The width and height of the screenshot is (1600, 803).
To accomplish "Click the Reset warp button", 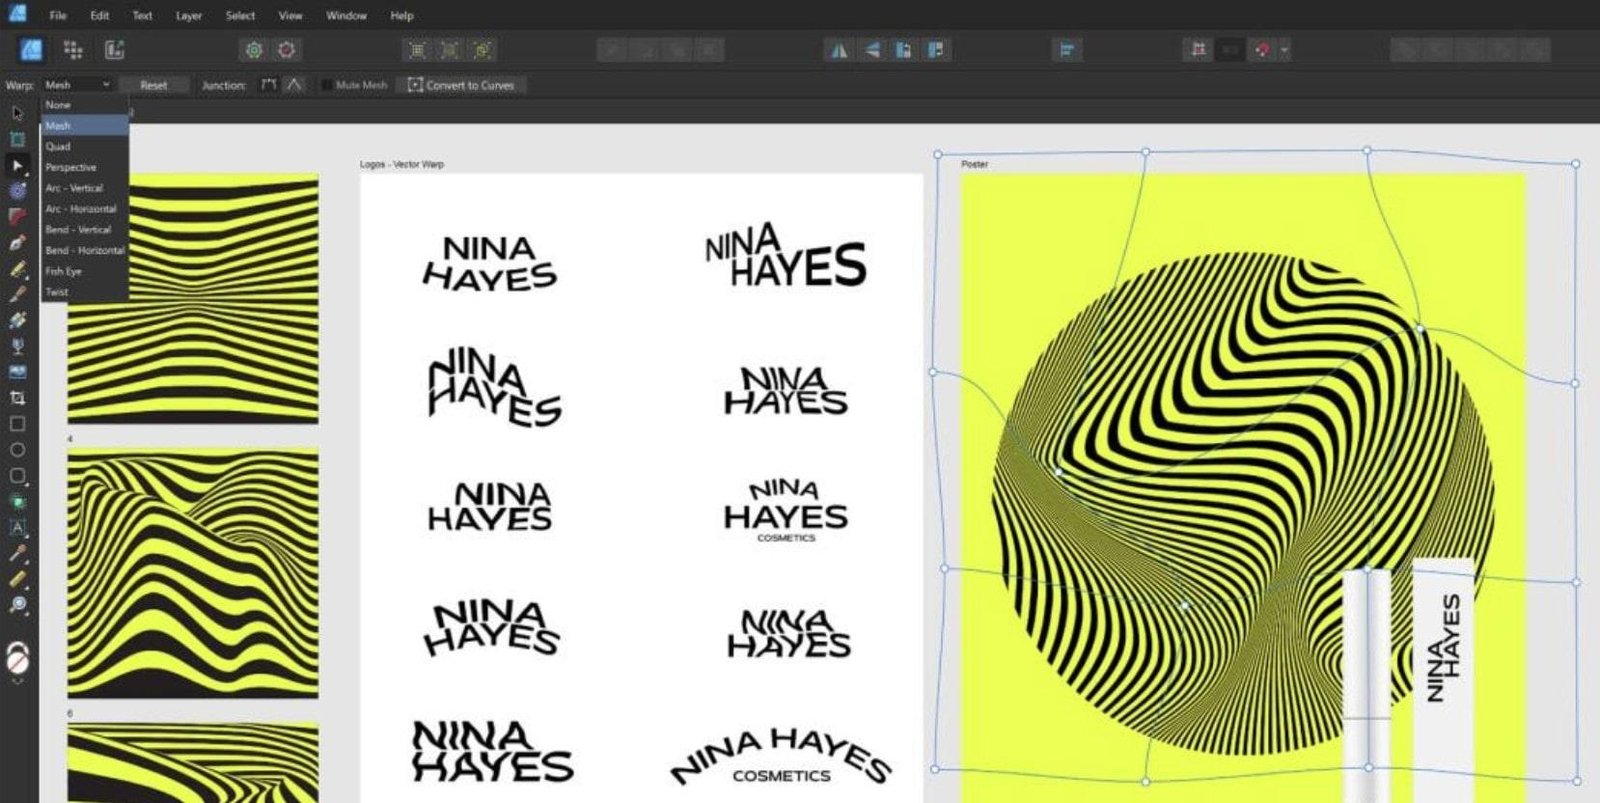I will [x=153, y=85].
